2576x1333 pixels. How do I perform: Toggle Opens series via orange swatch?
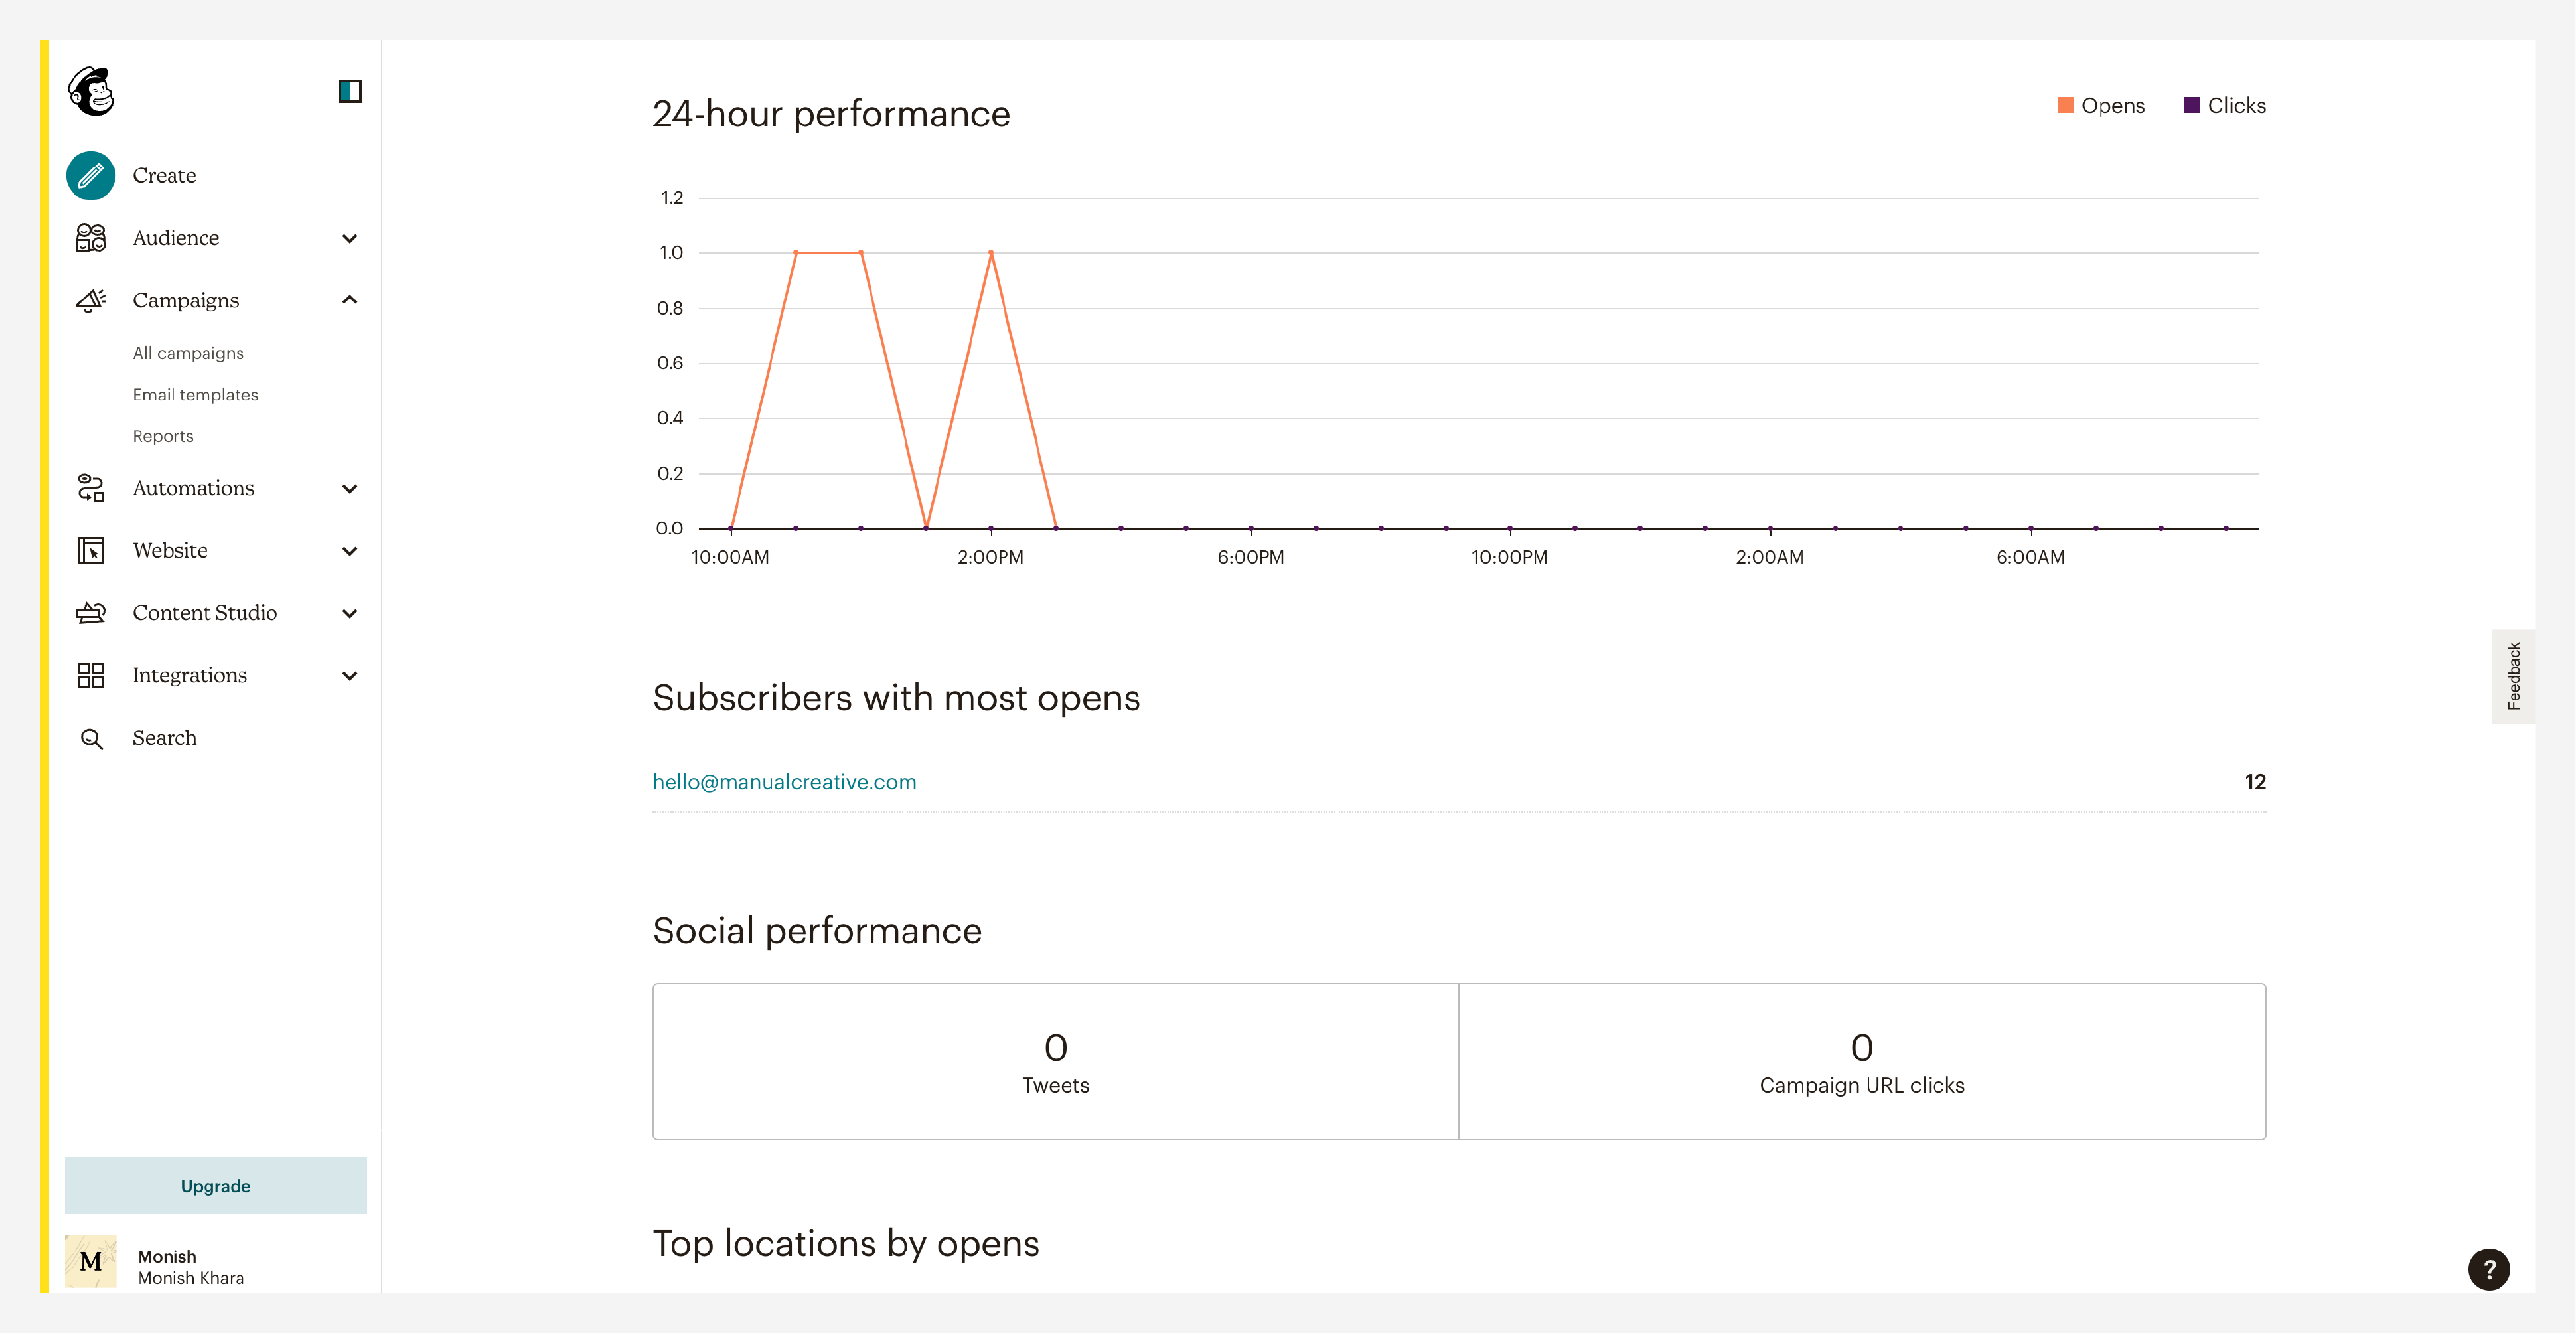[x=2065, y=105]
